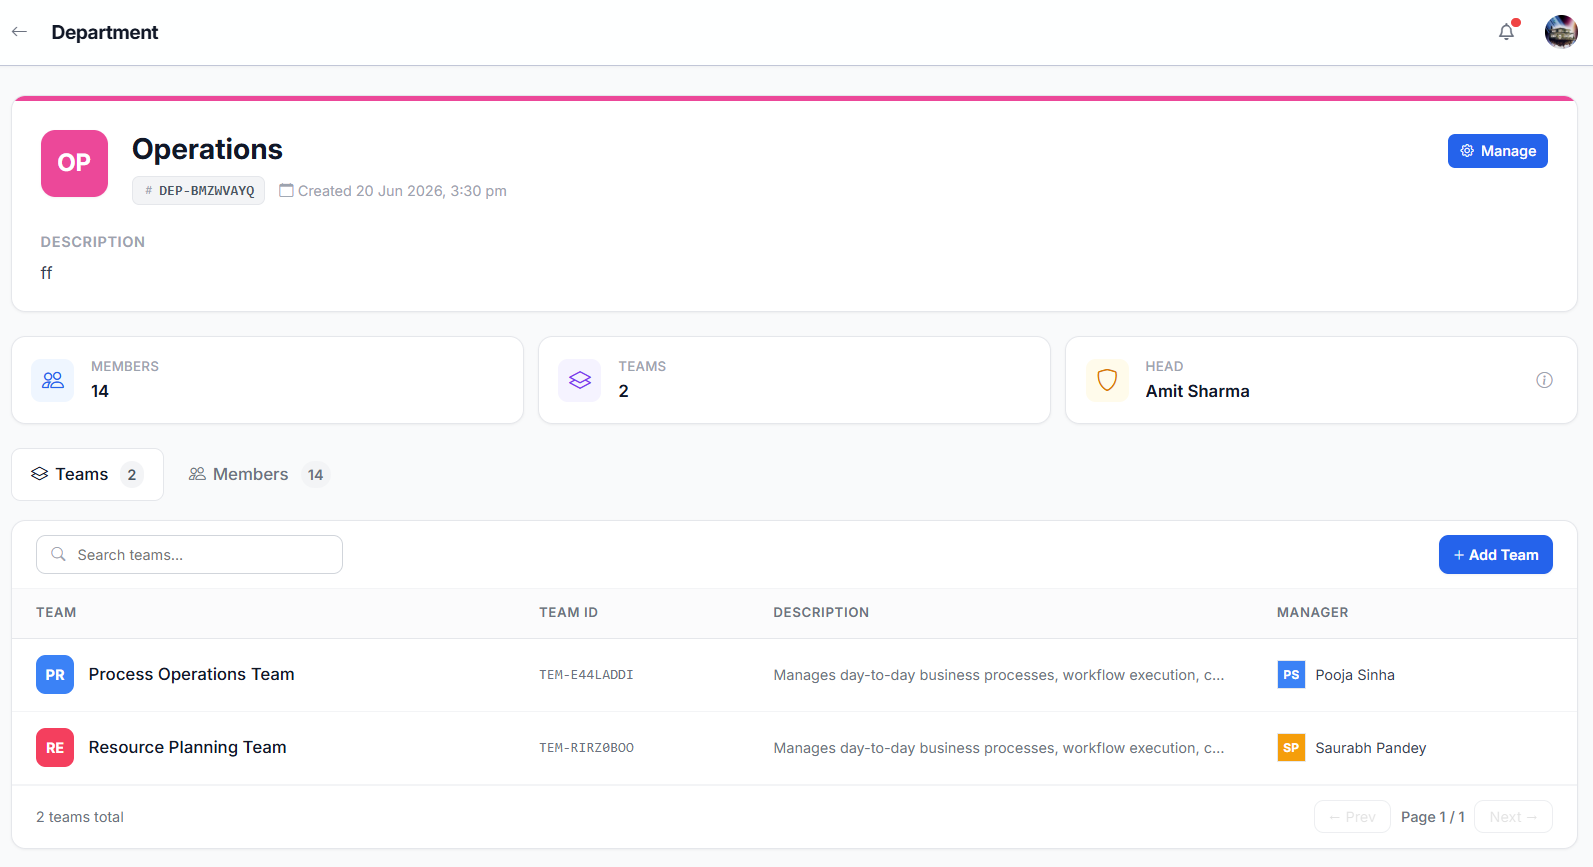Click the MANAGER column header
1593x867 pixels.
(x=1312, y=612)
